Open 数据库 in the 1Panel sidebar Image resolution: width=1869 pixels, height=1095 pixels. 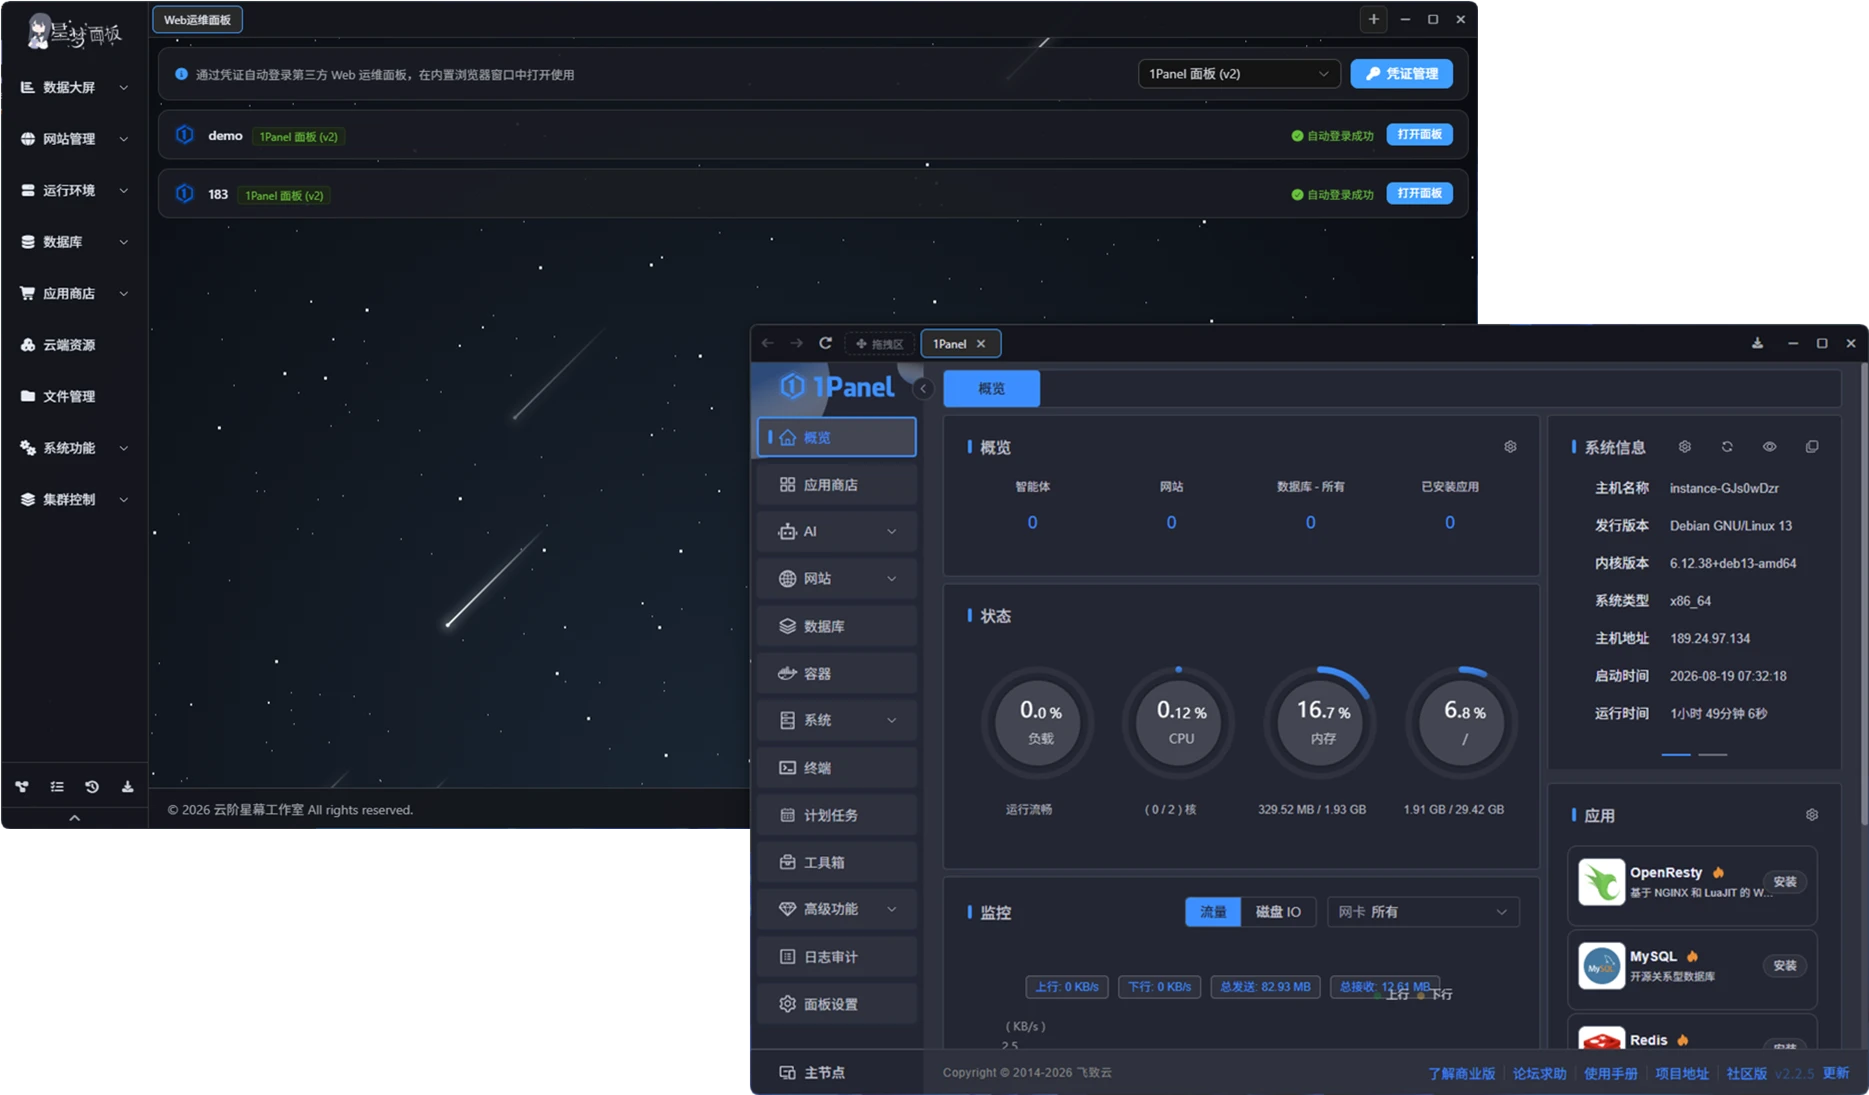(x=837, y=626)
